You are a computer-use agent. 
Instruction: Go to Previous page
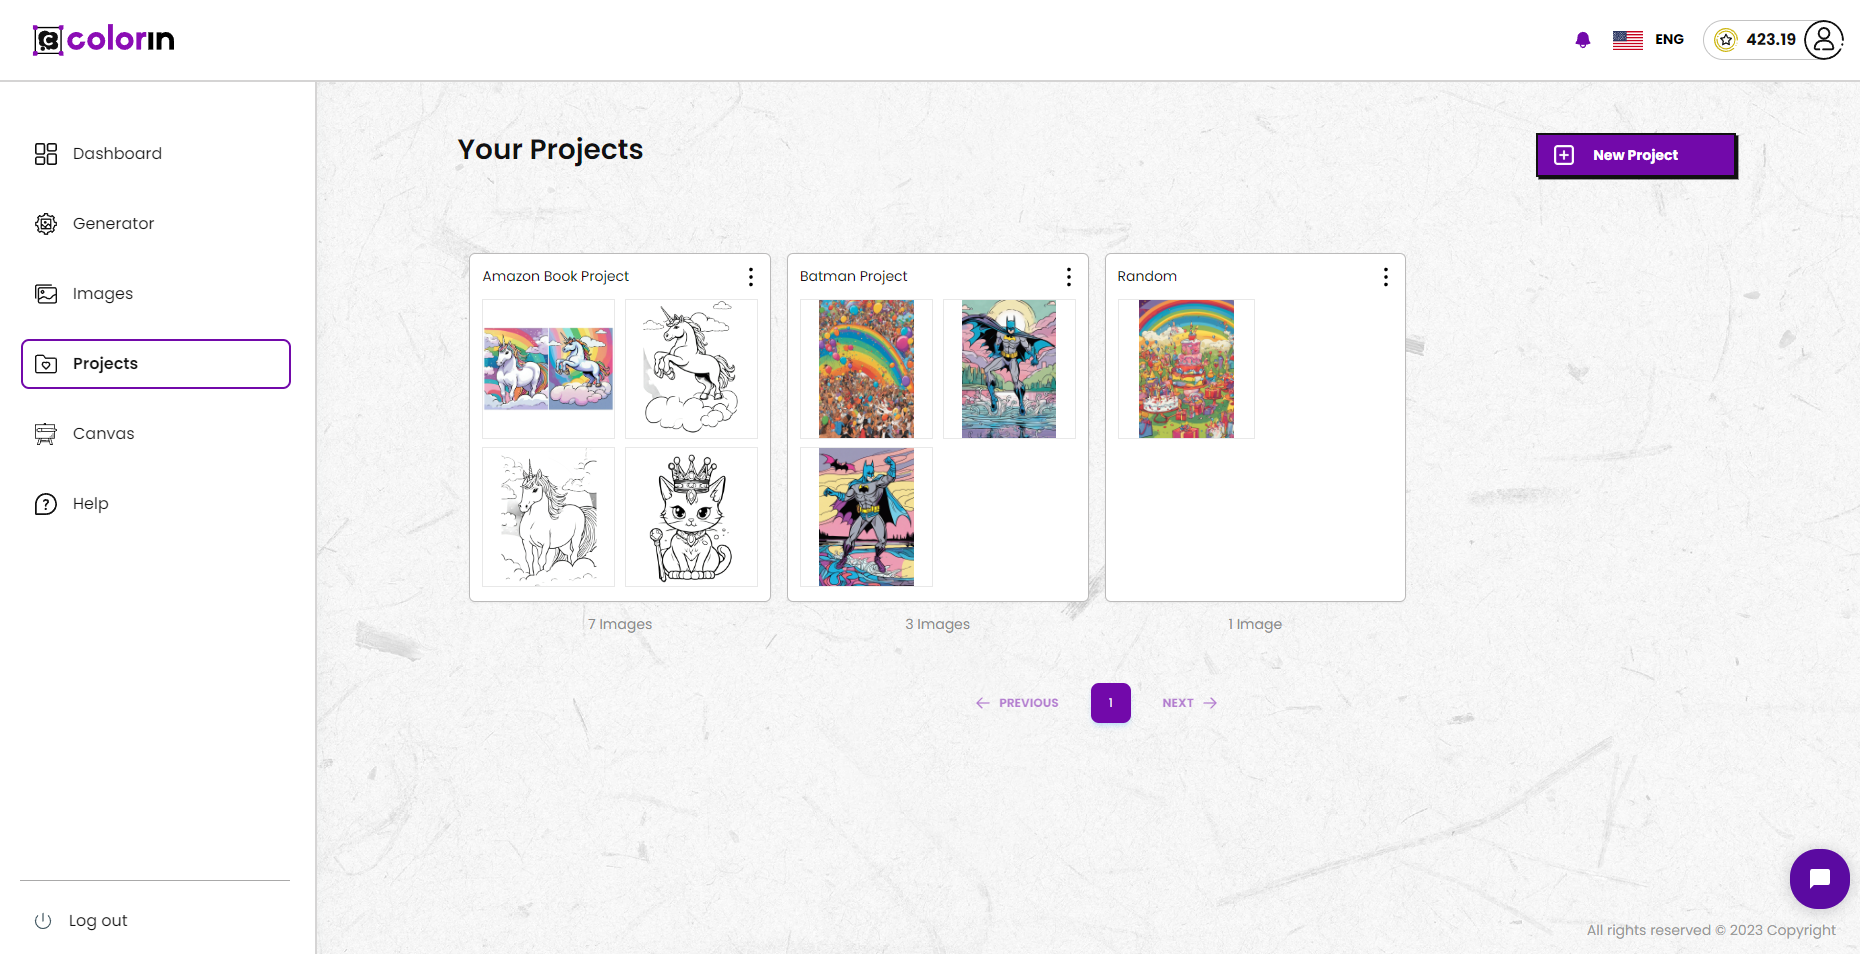pos(1017,703)
